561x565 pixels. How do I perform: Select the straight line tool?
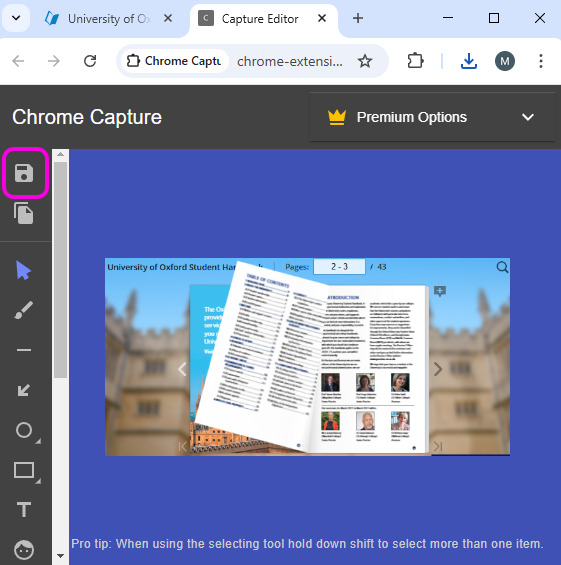pyautogui.click(x=24, y=350)
